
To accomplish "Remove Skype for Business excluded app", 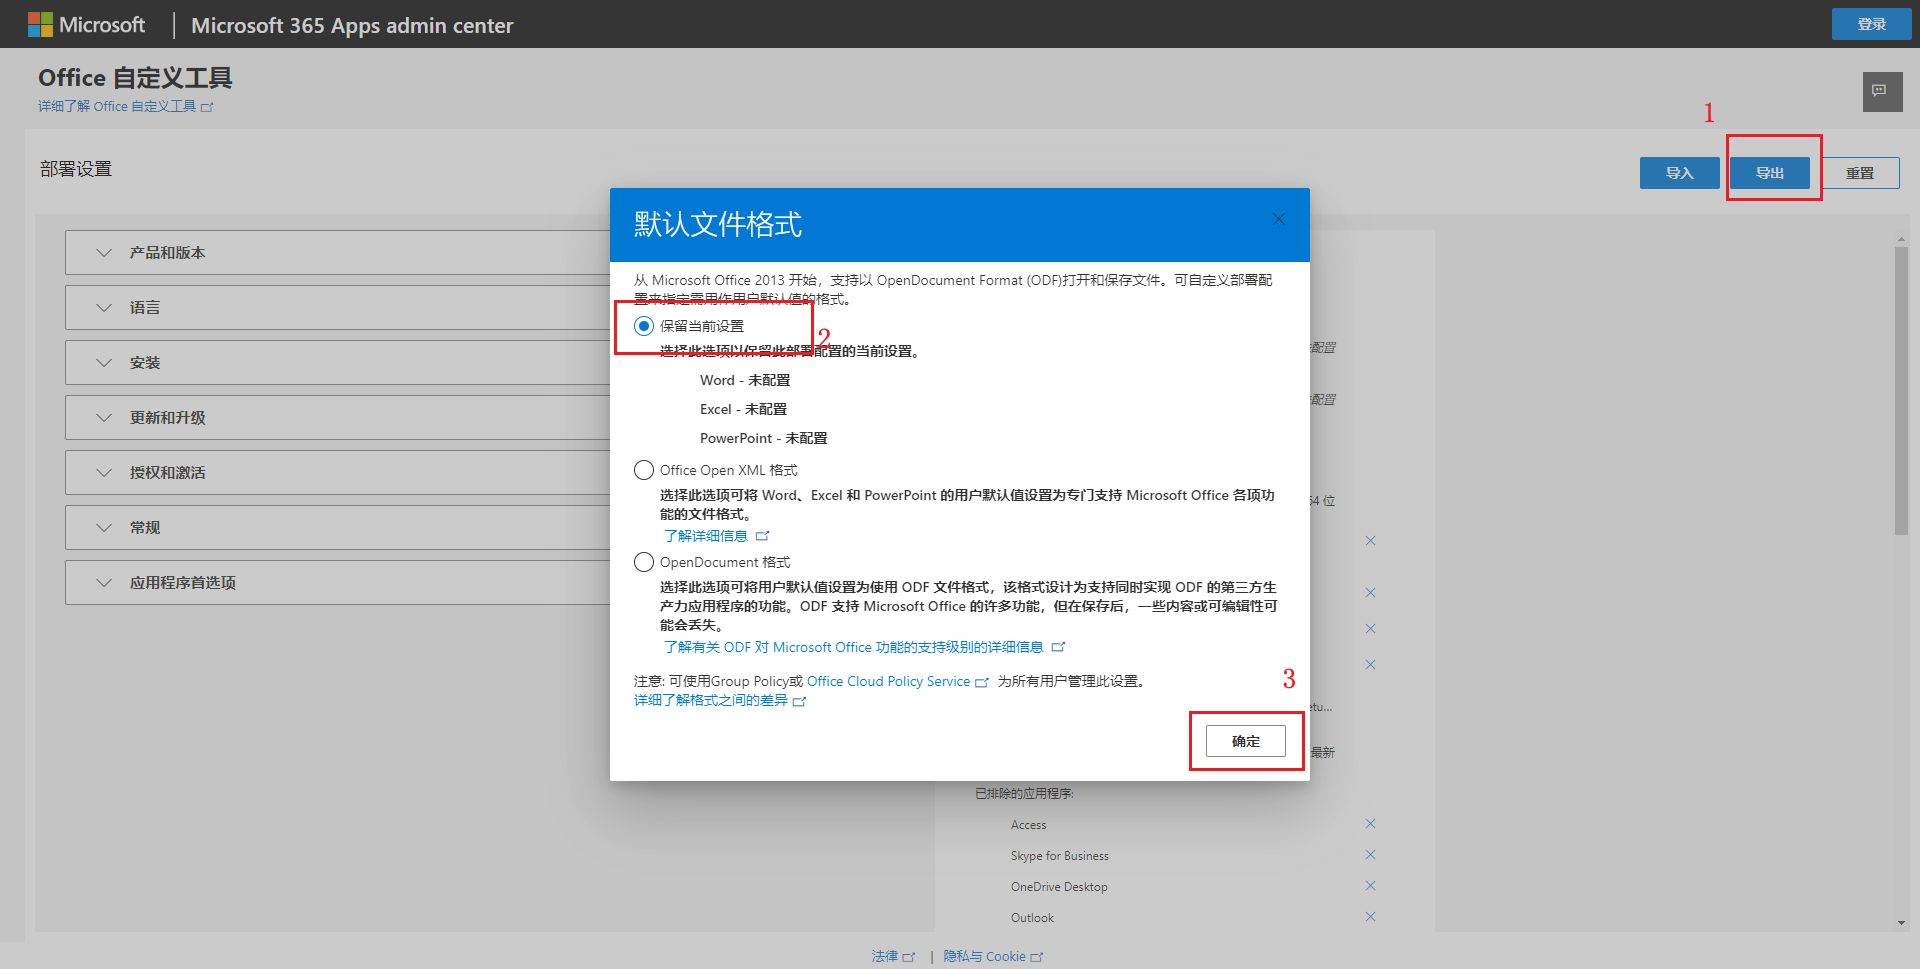I will coord(1370,855).
